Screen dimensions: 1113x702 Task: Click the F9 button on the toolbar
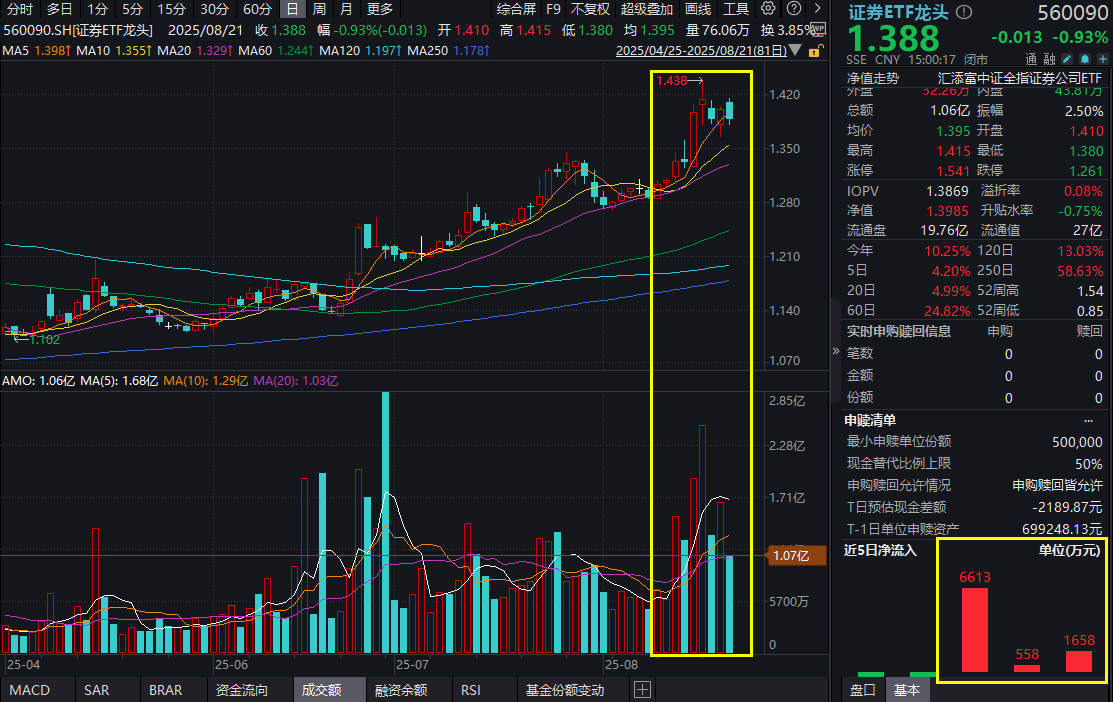tap(553, 9)
